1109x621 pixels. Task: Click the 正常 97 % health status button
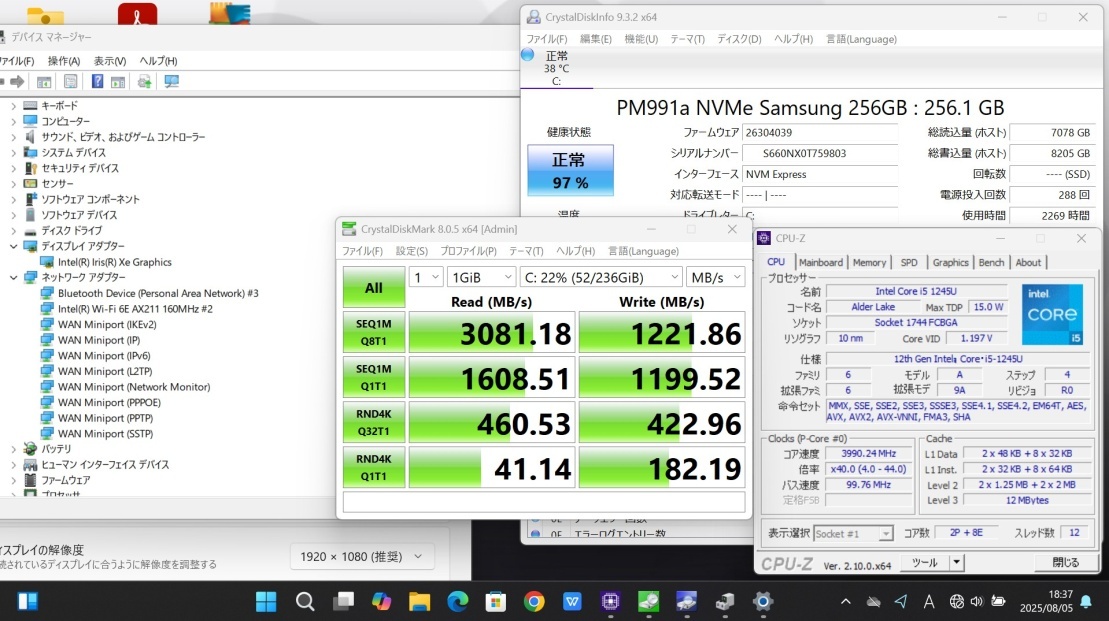(x=570, y=170)
